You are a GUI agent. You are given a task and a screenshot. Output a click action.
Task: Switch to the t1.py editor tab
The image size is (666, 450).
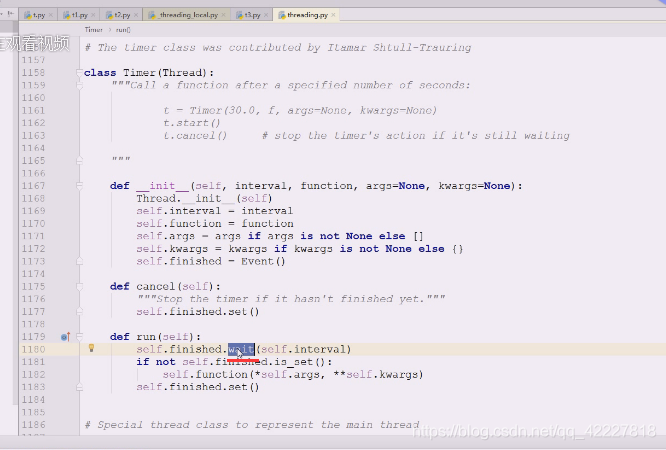click(79, 15)
